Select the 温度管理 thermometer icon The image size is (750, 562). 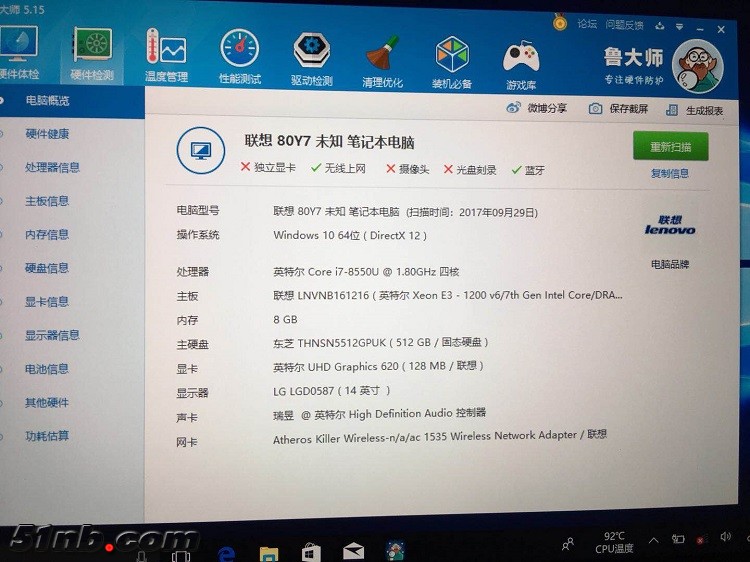tap(165, 50)
